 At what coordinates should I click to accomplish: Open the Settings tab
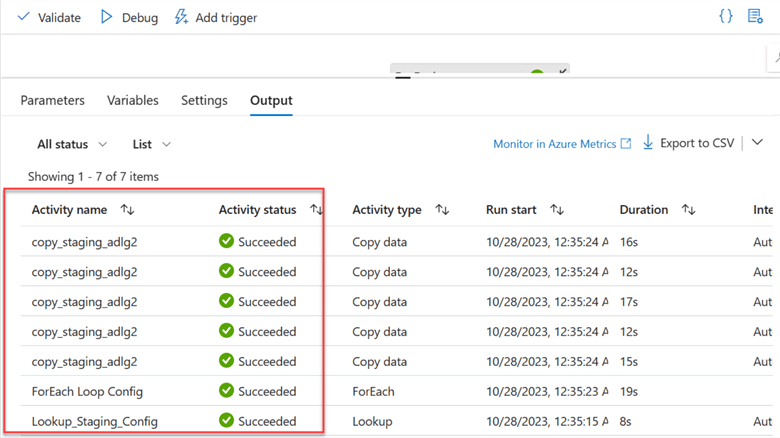pos(204,101)
